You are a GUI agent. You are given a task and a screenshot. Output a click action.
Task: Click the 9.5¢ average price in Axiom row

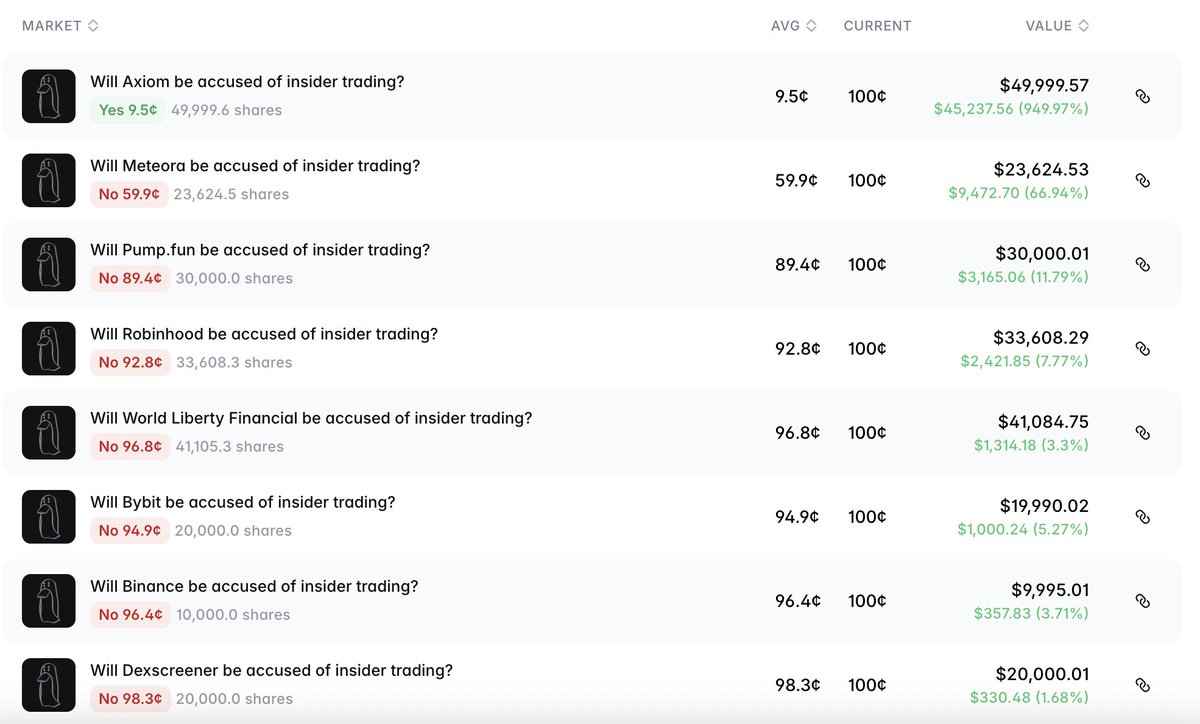pos(791,97)
